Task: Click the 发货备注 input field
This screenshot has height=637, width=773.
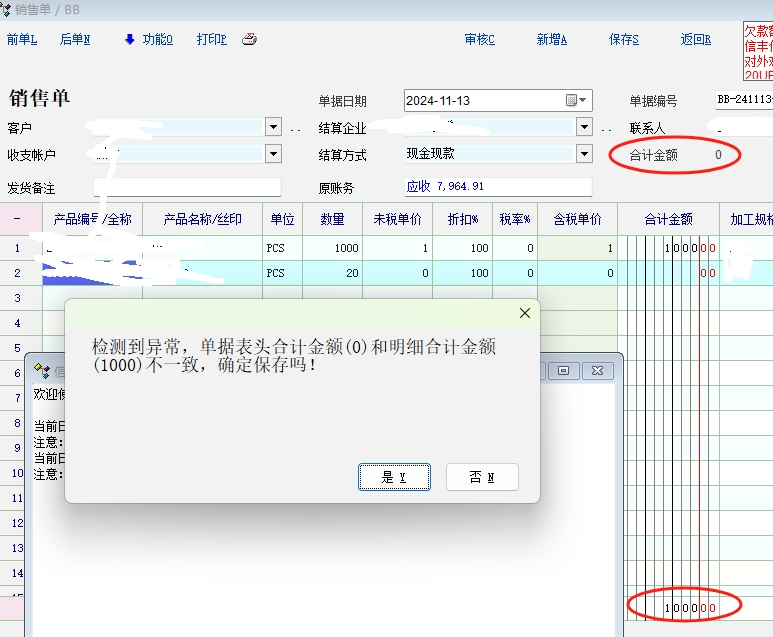Action: coord(187,187)
